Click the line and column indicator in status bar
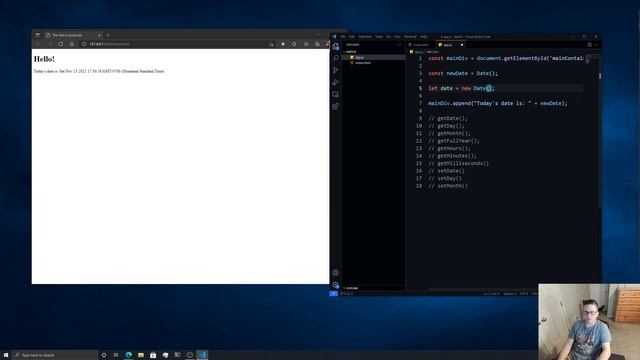The image size is (640, 360). [491, 293]
